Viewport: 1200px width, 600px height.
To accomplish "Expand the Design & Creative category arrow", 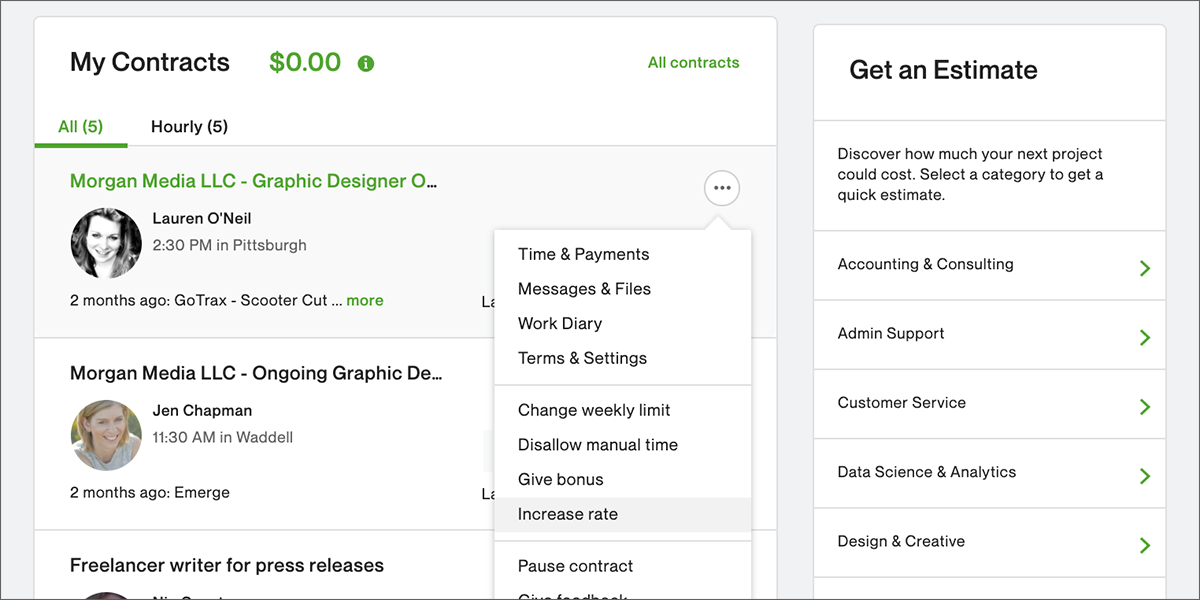I will point(1145,545).
